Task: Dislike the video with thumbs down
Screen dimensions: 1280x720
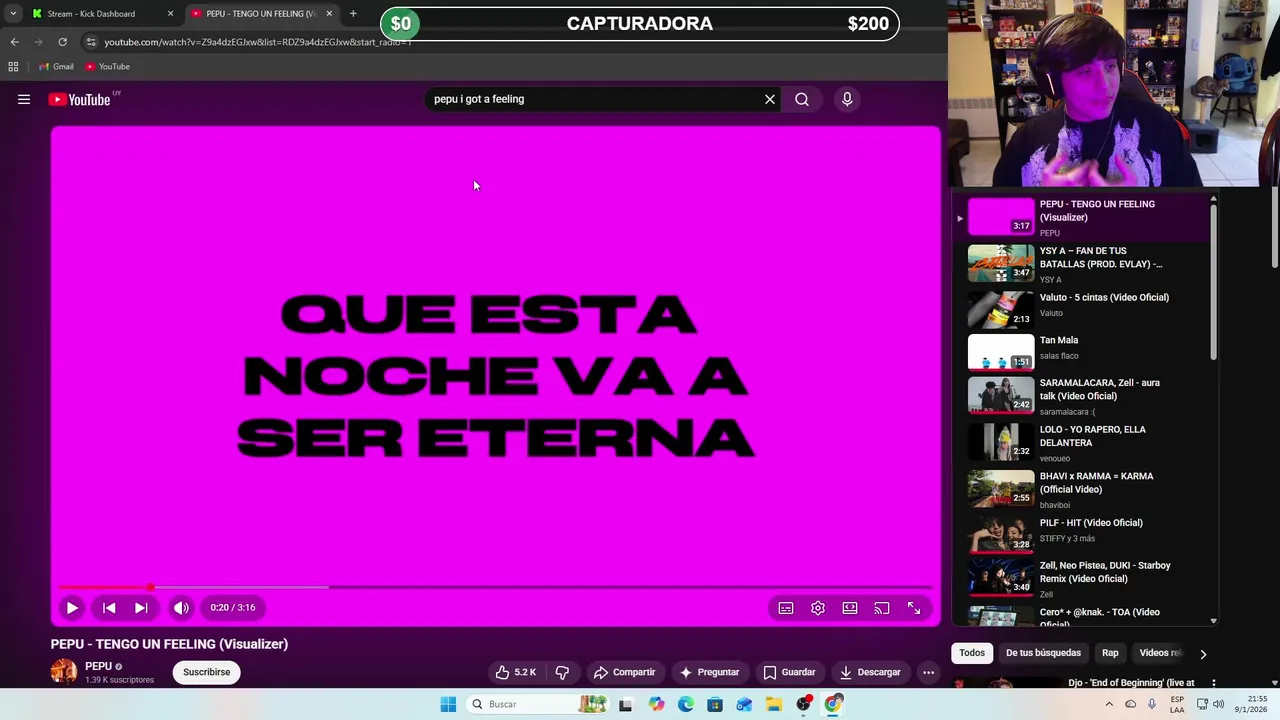Action: click(562, 672)
